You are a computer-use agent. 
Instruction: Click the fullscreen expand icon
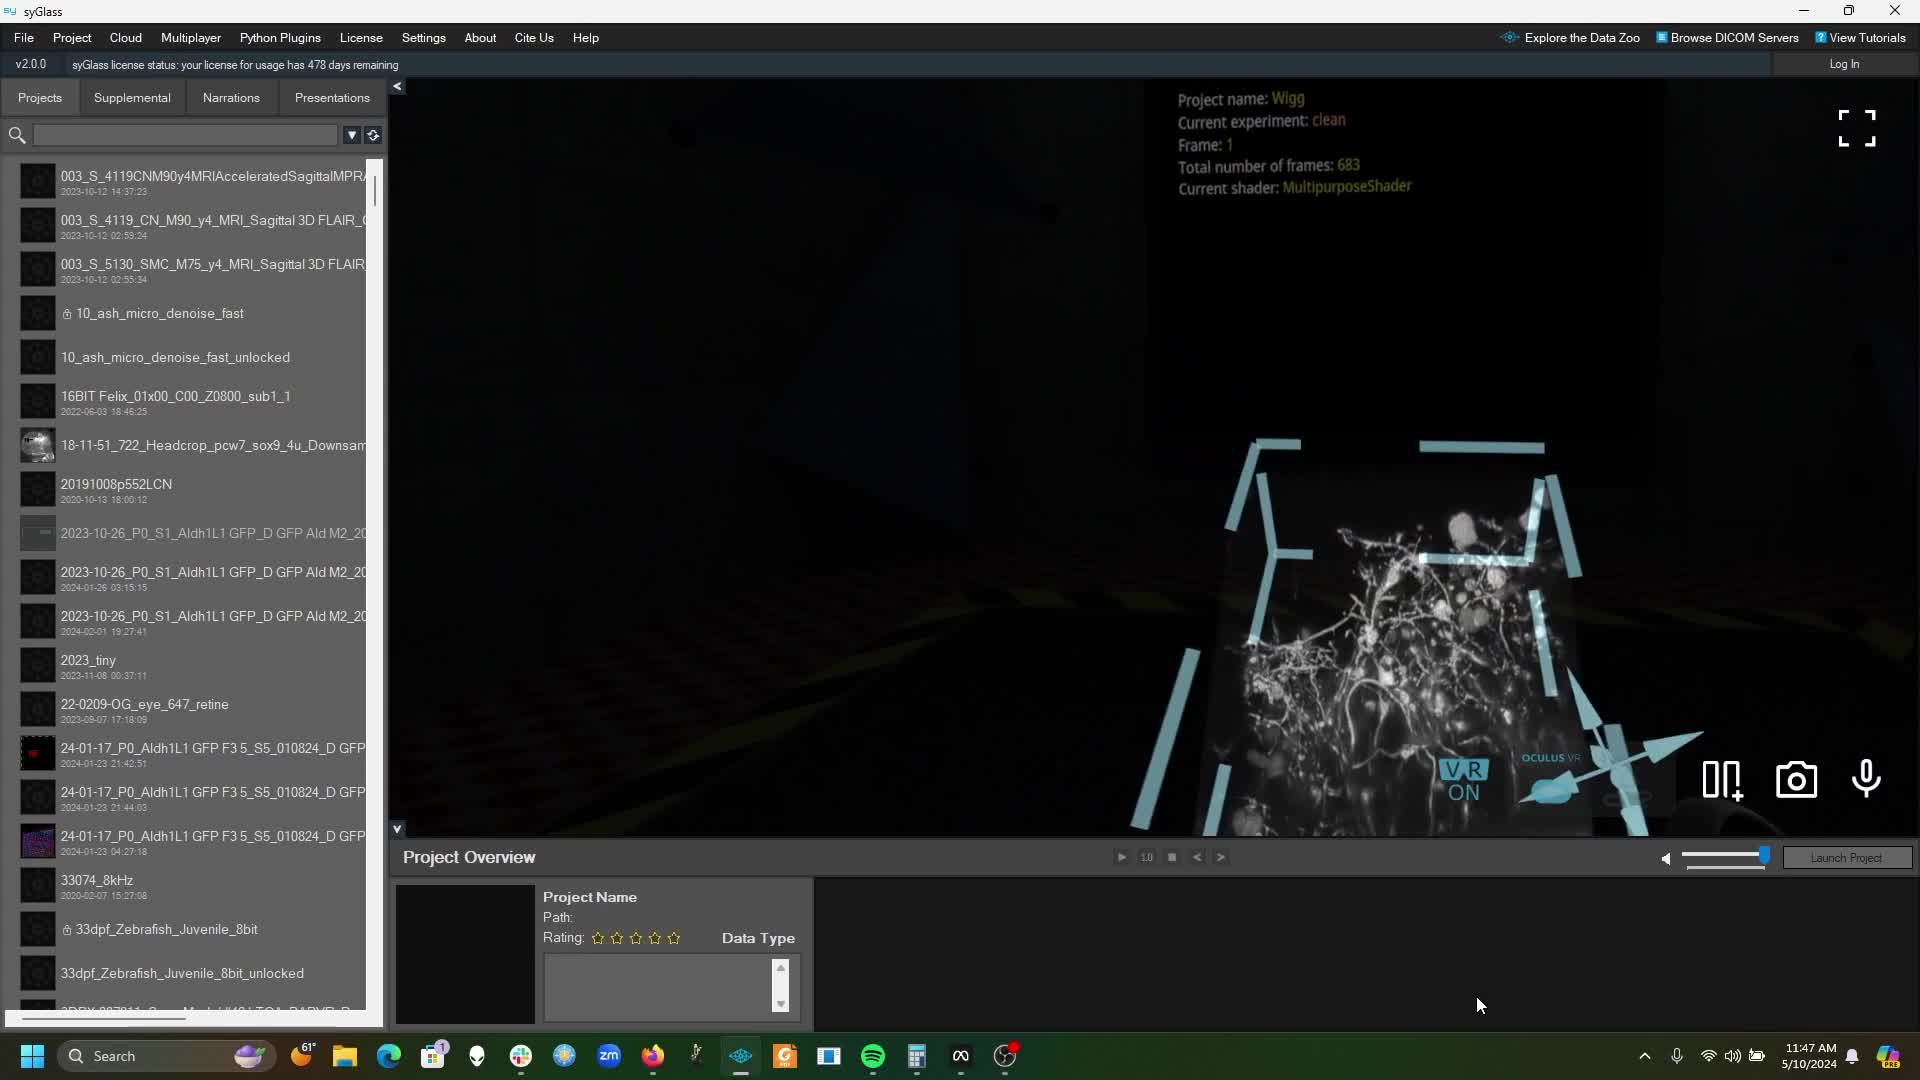[1857, 128]
